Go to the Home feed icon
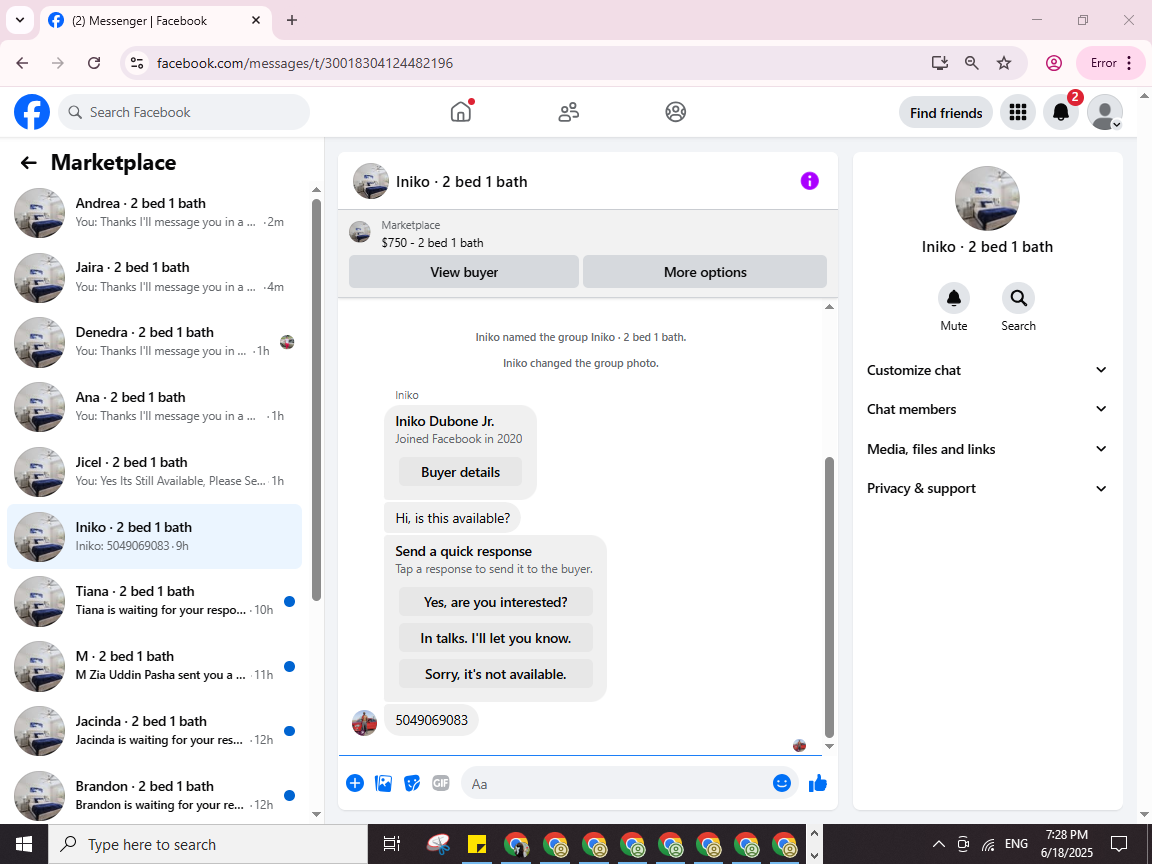This screenshot has height=864, width=1152. 461,112
